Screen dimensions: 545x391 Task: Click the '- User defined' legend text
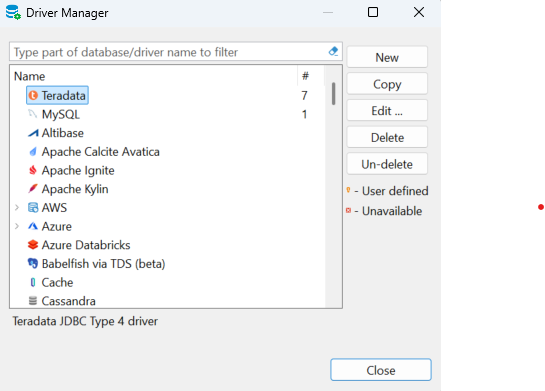(x=391, y=190)
